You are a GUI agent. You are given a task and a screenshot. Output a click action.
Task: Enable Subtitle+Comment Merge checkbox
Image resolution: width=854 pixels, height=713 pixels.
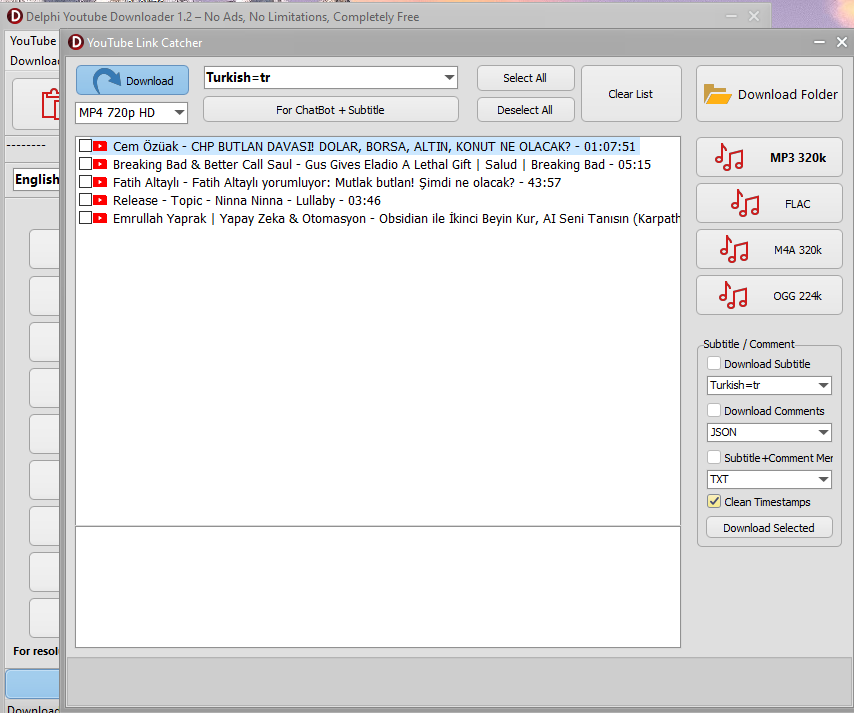pyautogui.click(x=714, y=458)
